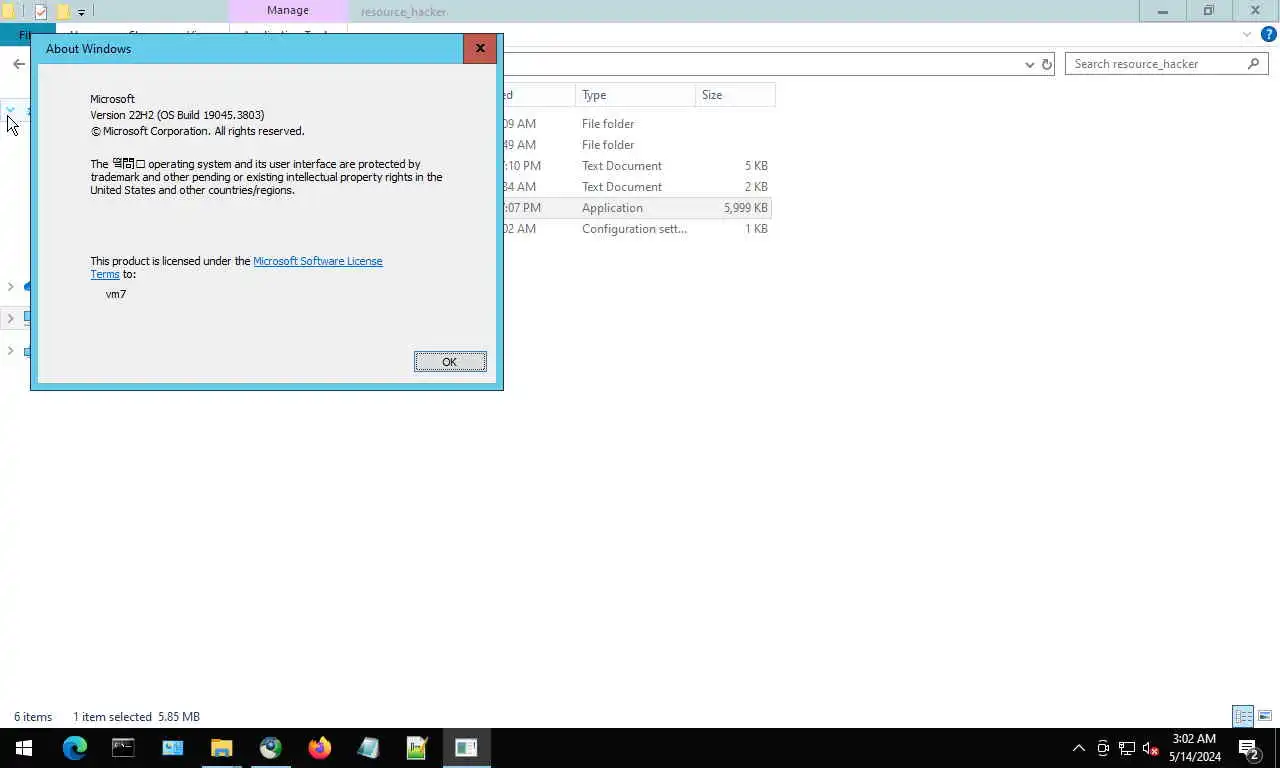Viewport: 1280px width, 768px height.
Task: Open the tilted blue notepad taskbar icon
Action: click(x=368, y=747)
